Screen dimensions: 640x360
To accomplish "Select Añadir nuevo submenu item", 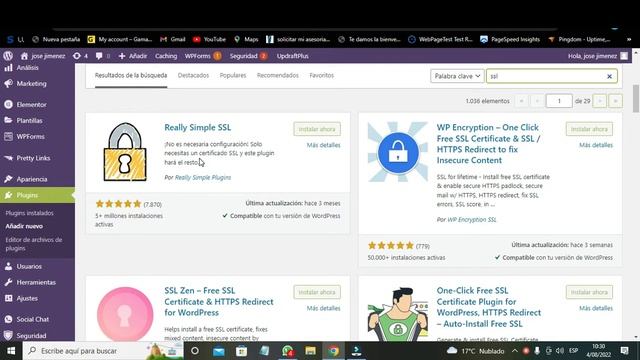I will coord(24,226).
